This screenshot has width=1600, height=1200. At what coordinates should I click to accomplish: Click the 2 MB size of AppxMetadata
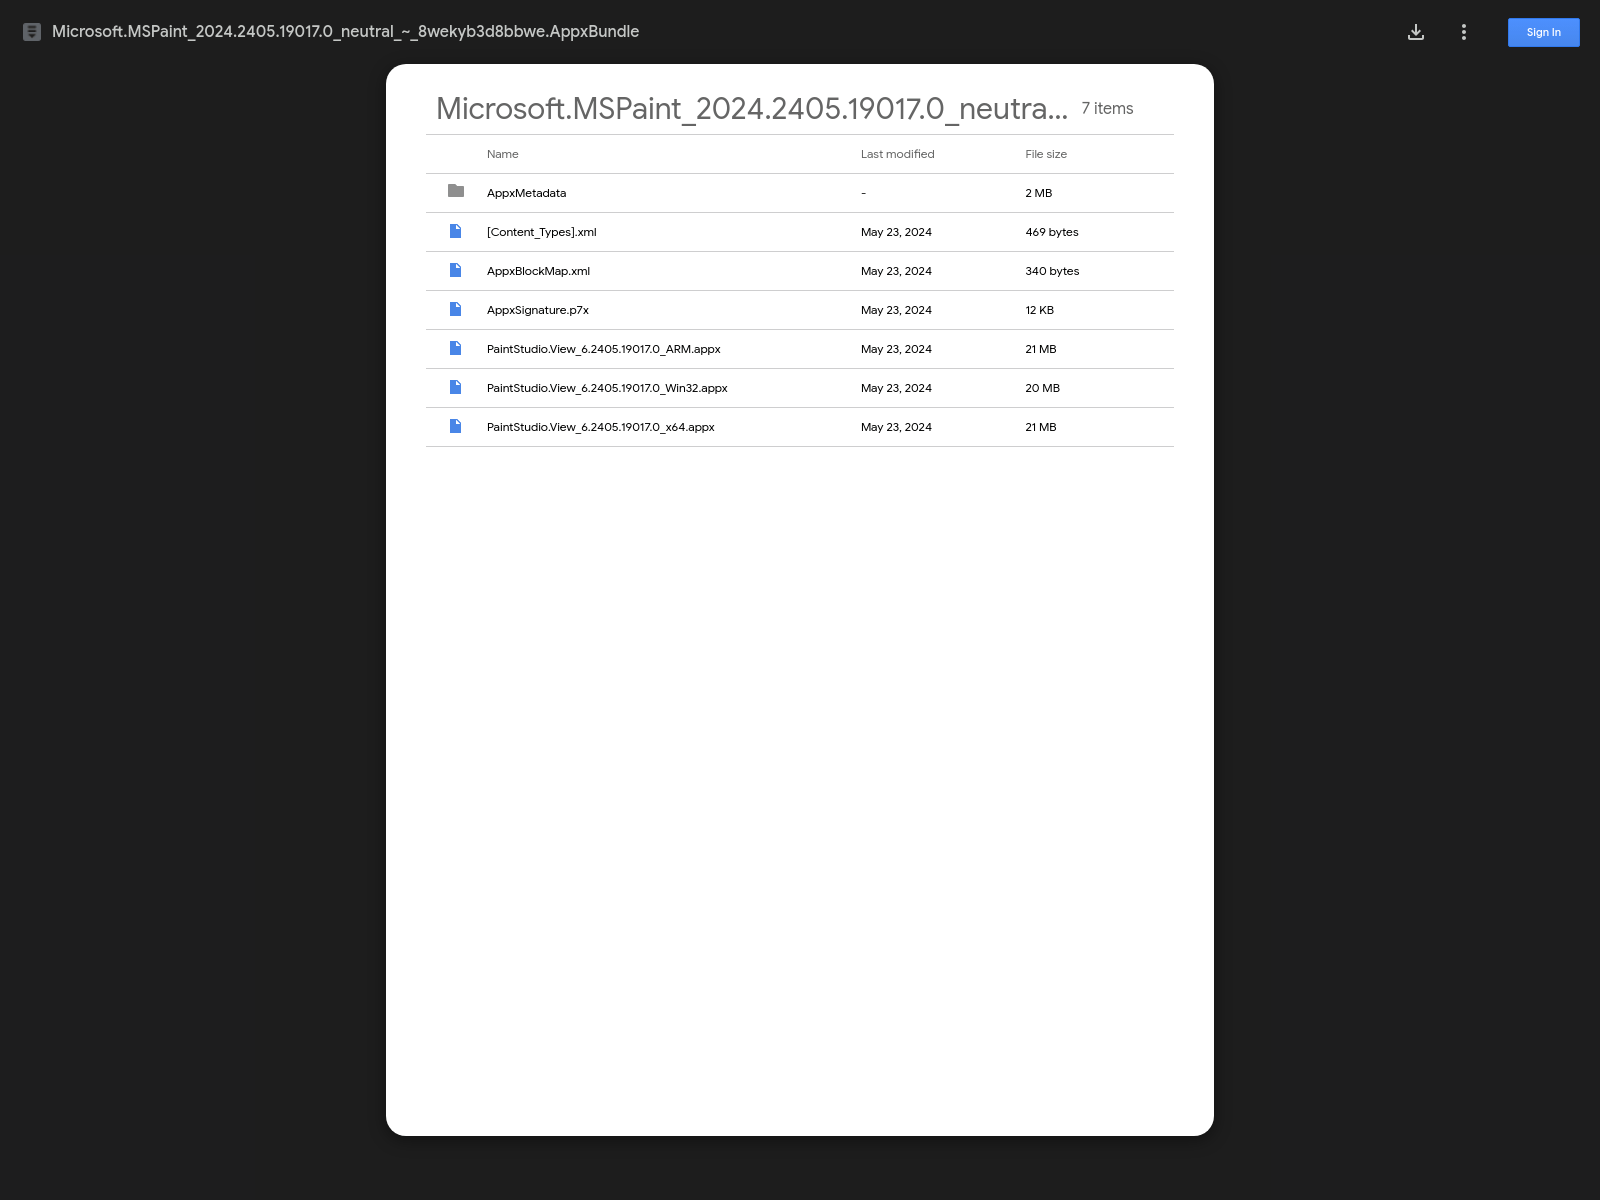point(1038,193)
